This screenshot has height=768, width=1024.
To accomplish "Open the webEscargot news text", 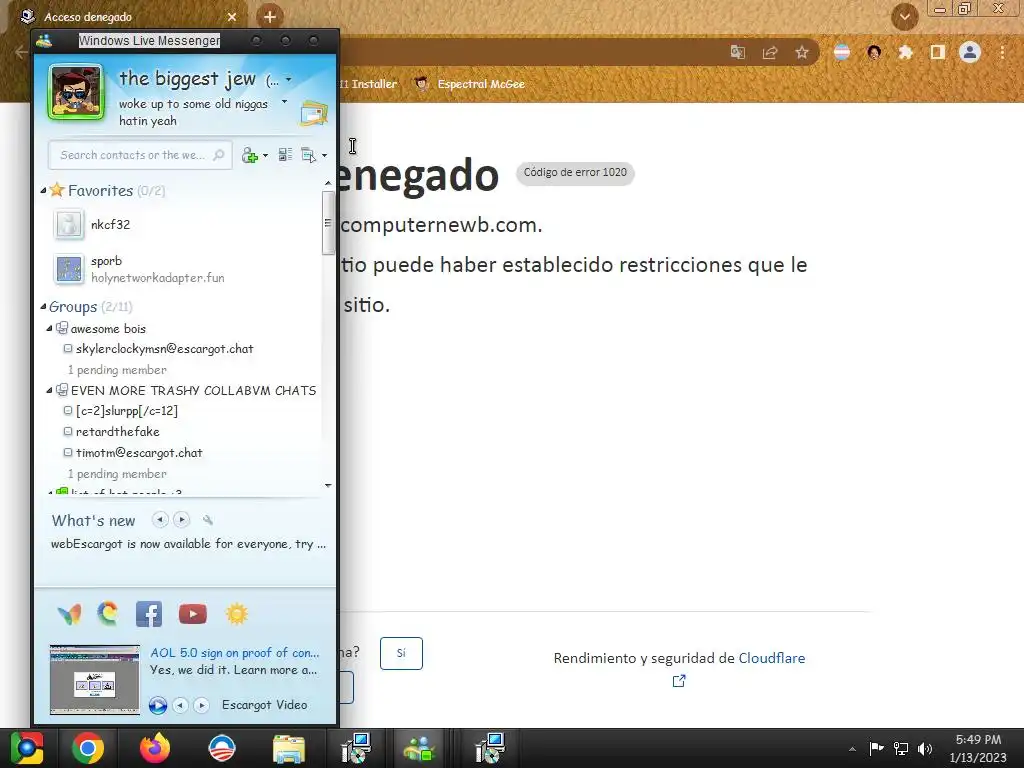I will (188, 544).
